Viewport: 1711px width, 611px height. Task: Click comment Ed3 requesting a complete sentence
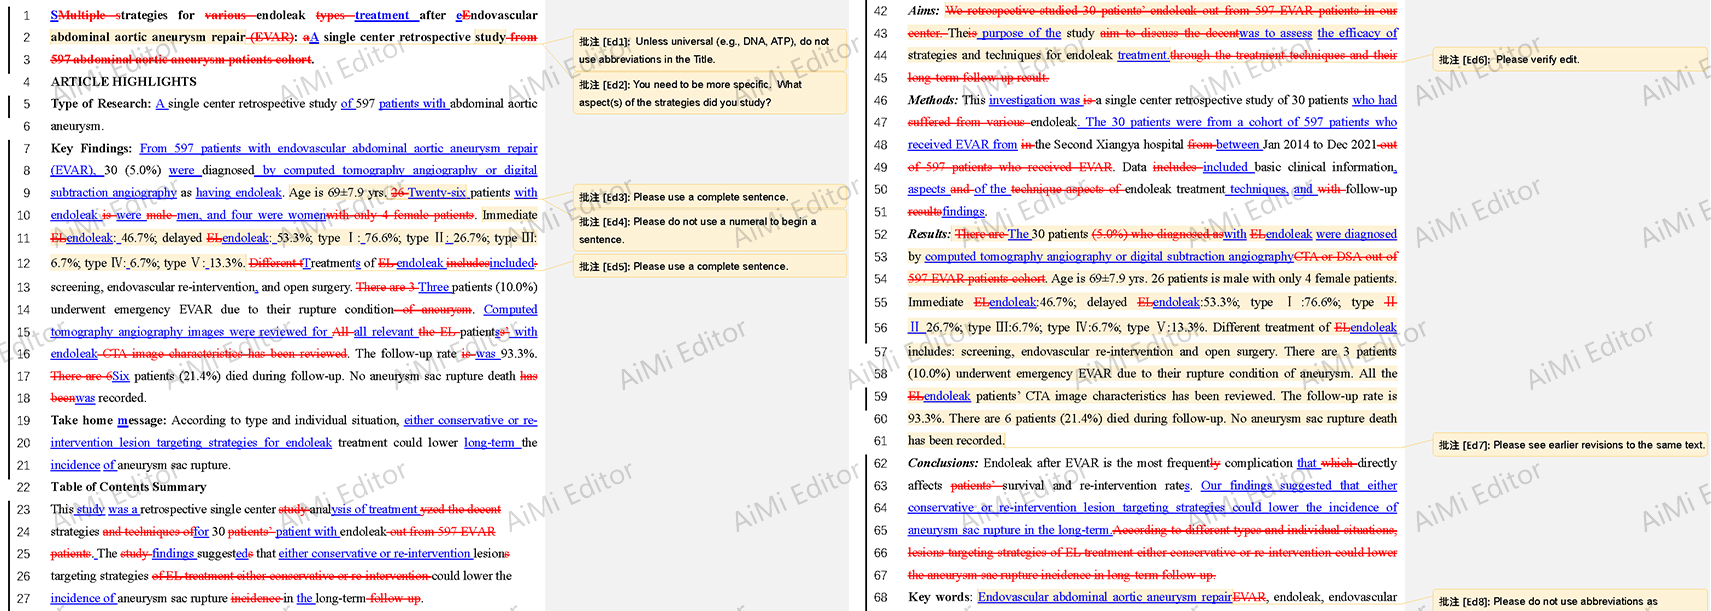point(709,197)
